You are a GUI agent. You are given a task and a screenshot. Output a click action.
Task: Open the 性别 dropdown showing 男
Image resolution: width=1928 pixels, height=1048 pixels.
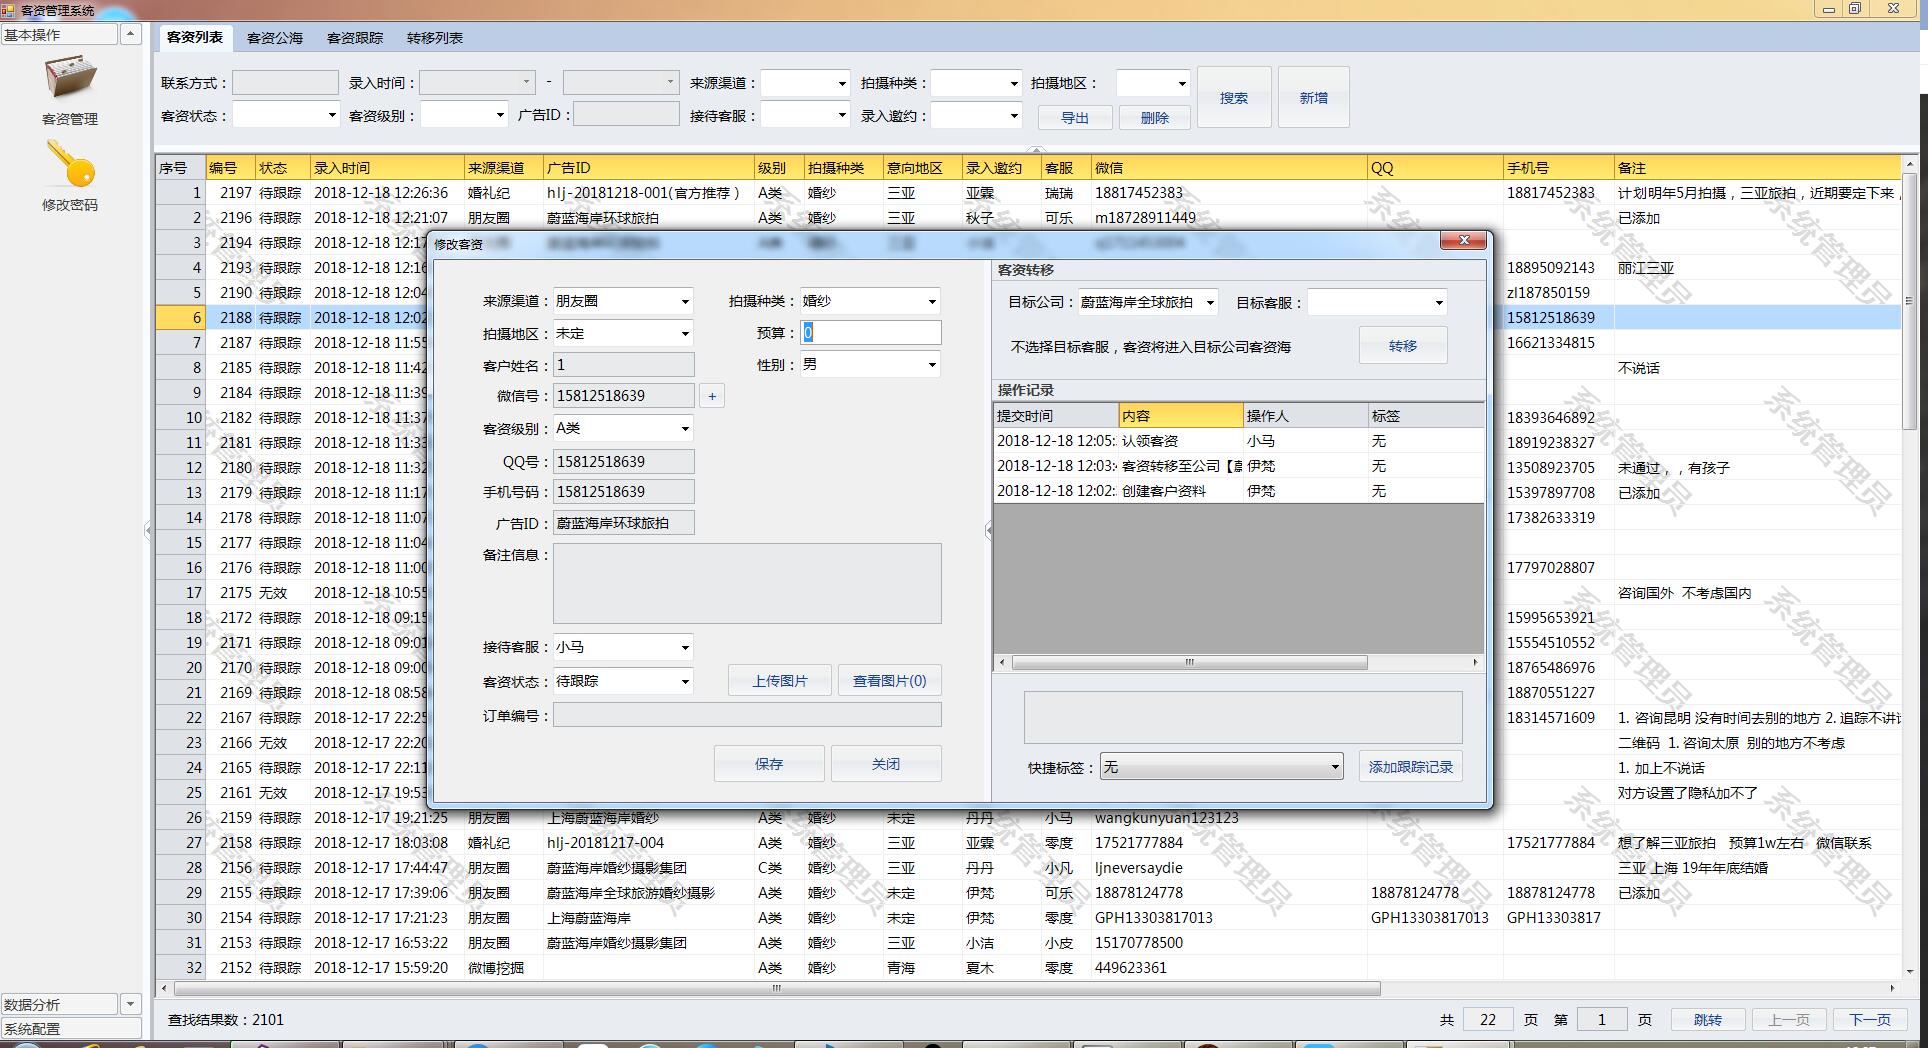pyautogui.click(x=931, y=366)
